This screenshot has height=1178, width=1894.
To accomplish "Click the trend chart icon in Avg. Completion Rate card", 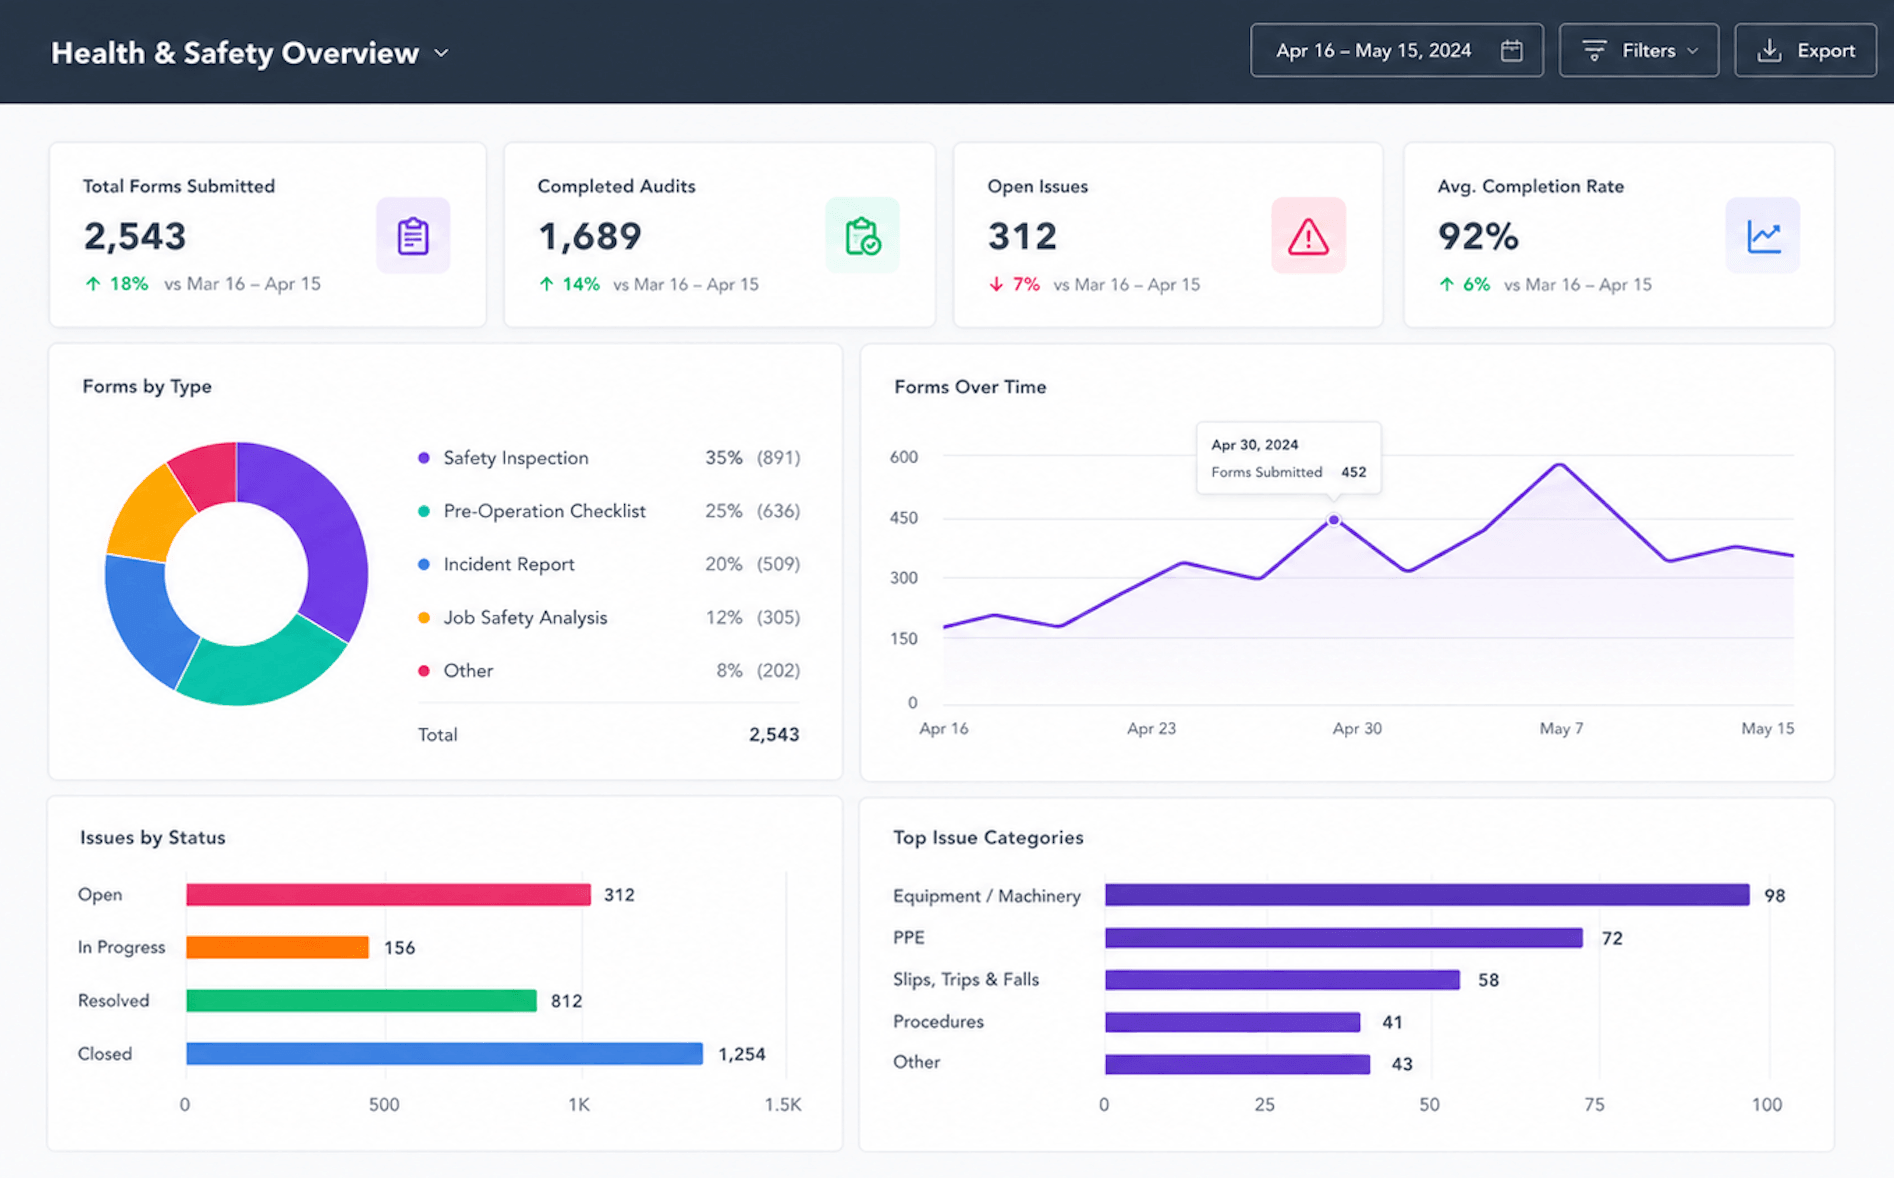I will [x=1763, y=236].
